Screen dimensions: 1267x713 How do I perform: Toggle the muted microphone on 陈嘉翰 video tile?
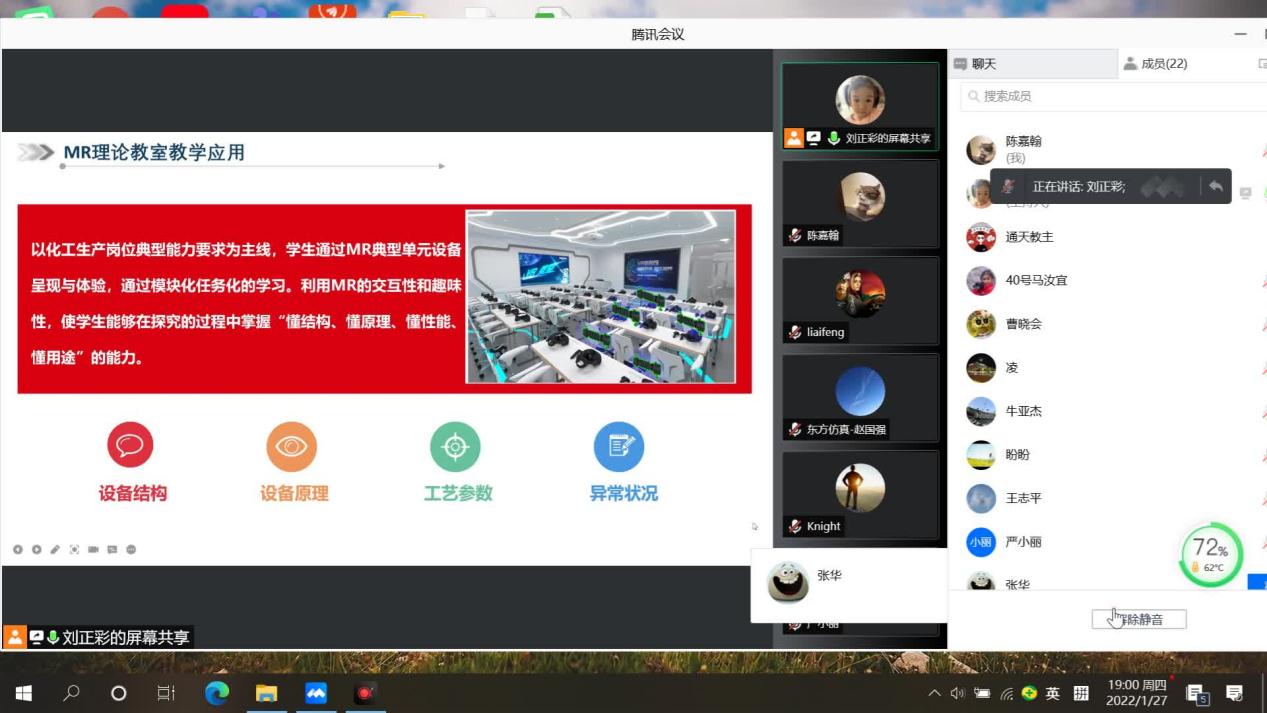[x=795, y=236]
